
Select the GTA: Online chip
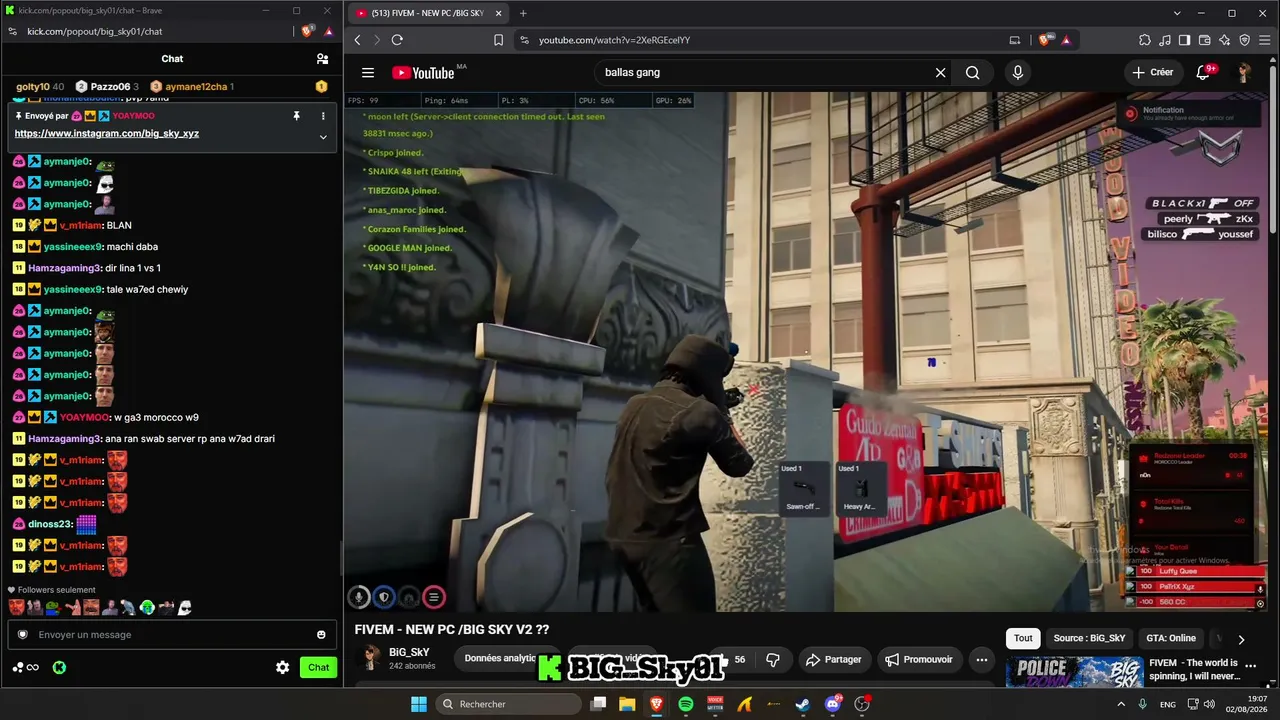[1171, 638]
